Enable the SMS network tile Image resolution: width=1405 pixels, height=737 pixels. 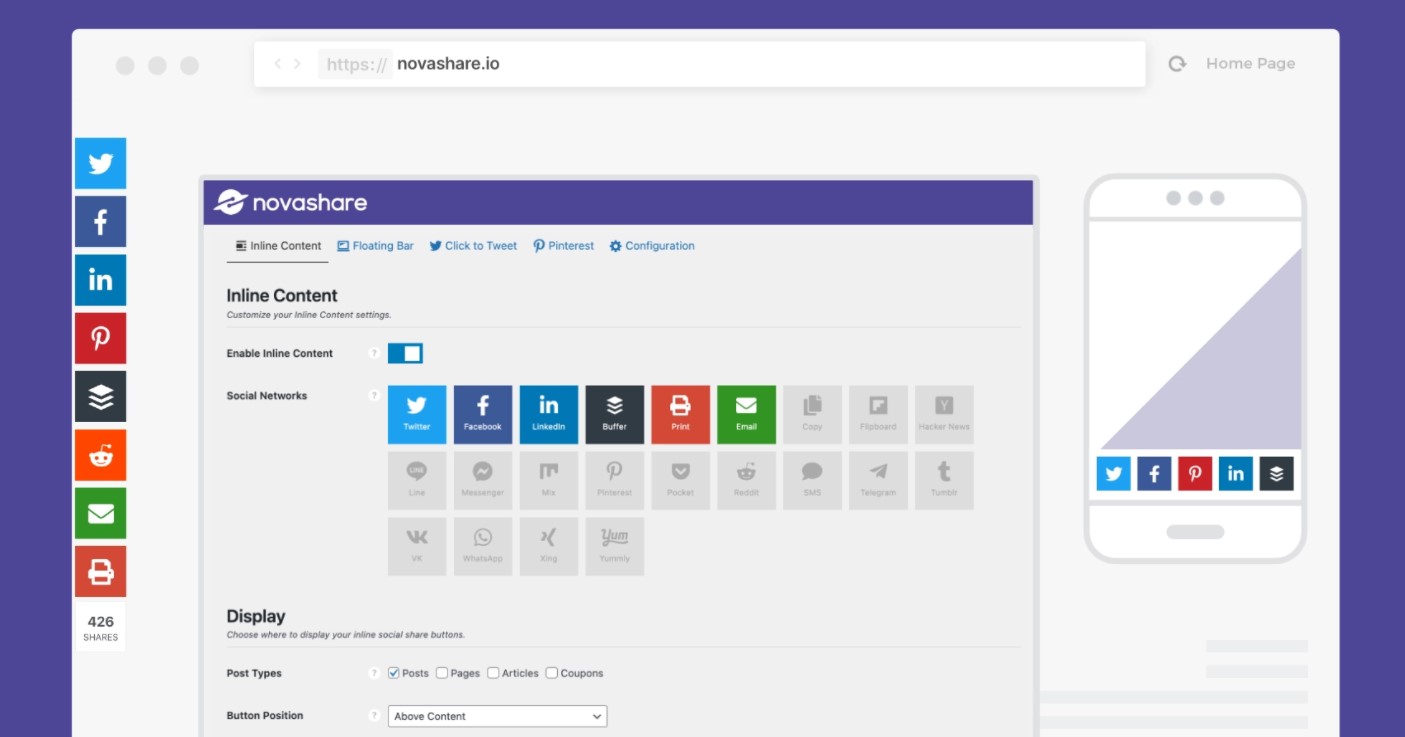tap(812, 480)
